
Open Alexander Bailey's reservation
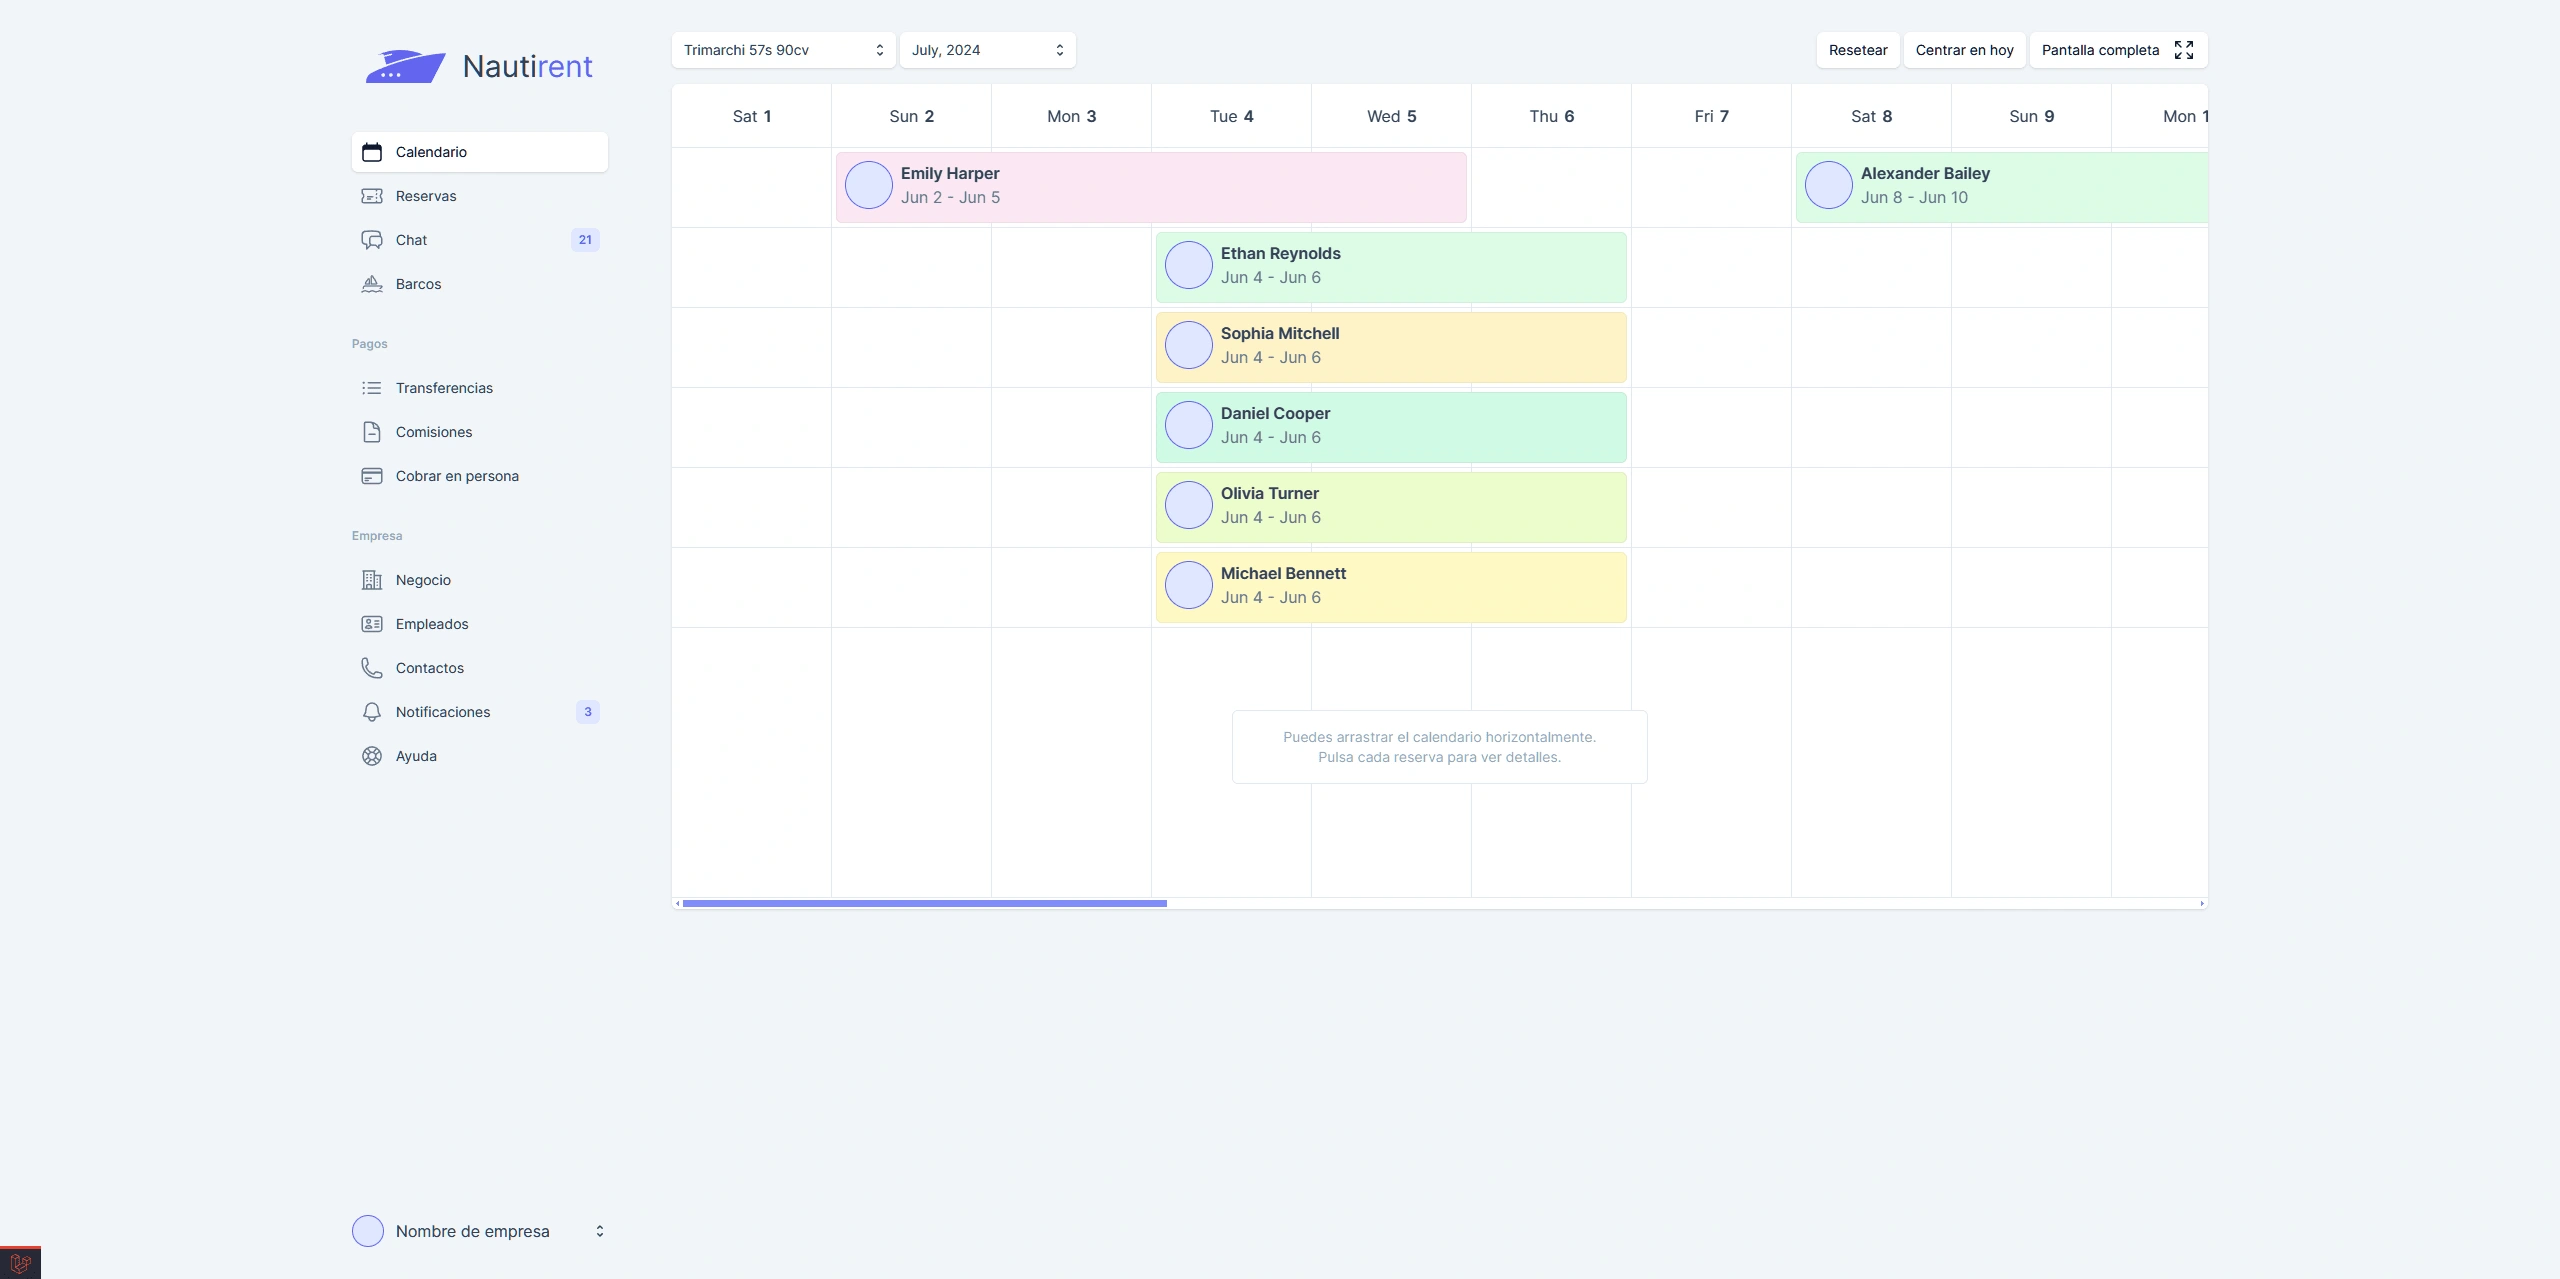tap(2002, 187)
